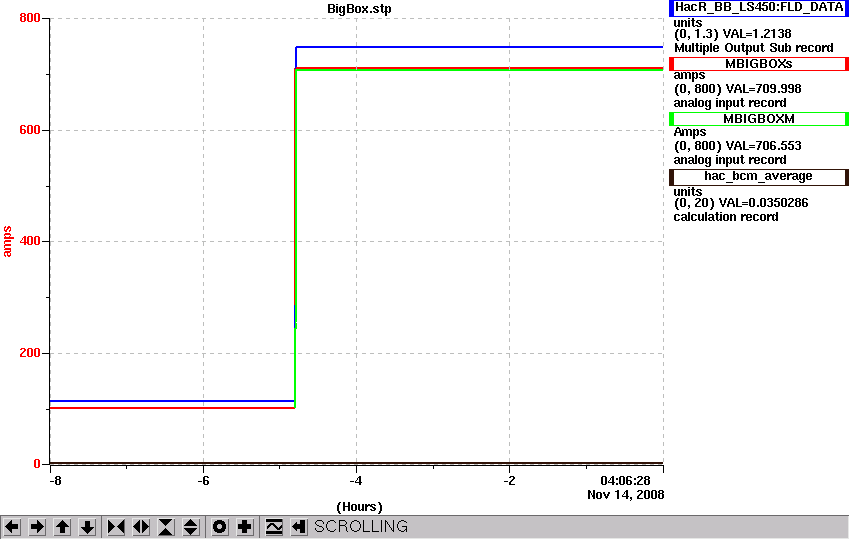Click the 400 y-axis tick label
Viewport: 849px width, 539px height.
(30, 241)
